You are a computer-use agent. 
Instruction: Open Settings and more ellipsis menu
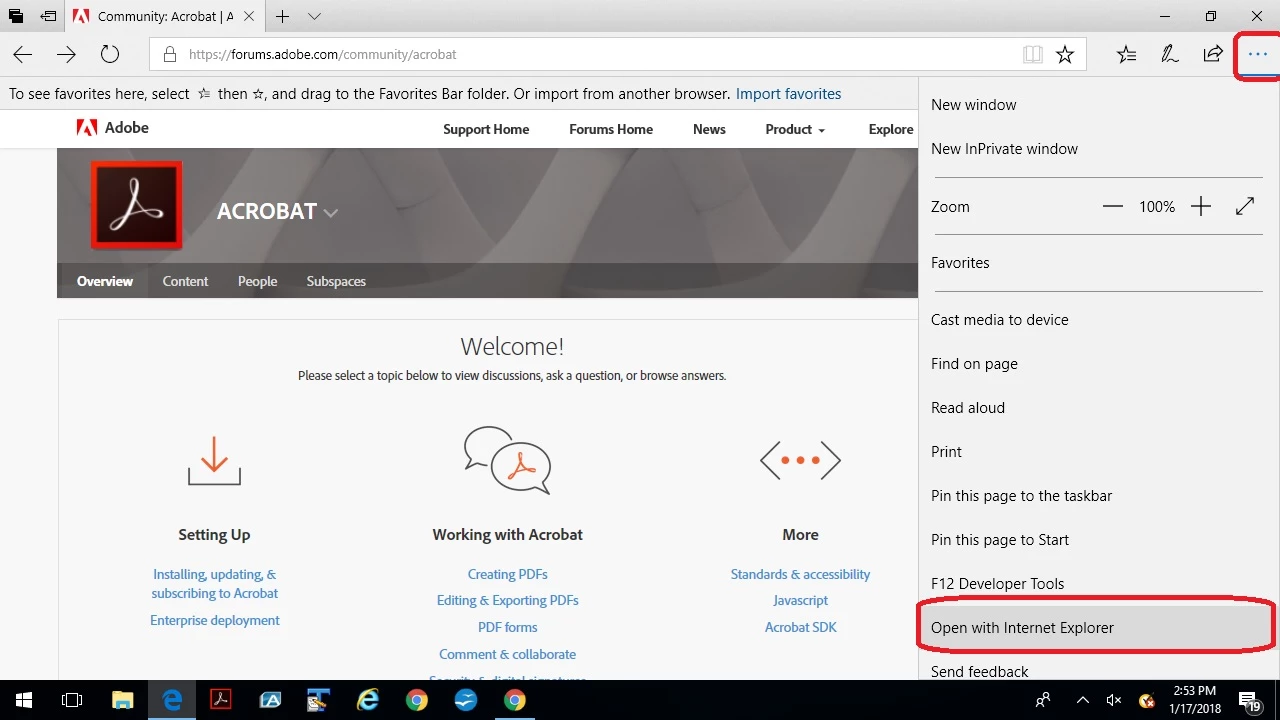tap(1257, 55)
